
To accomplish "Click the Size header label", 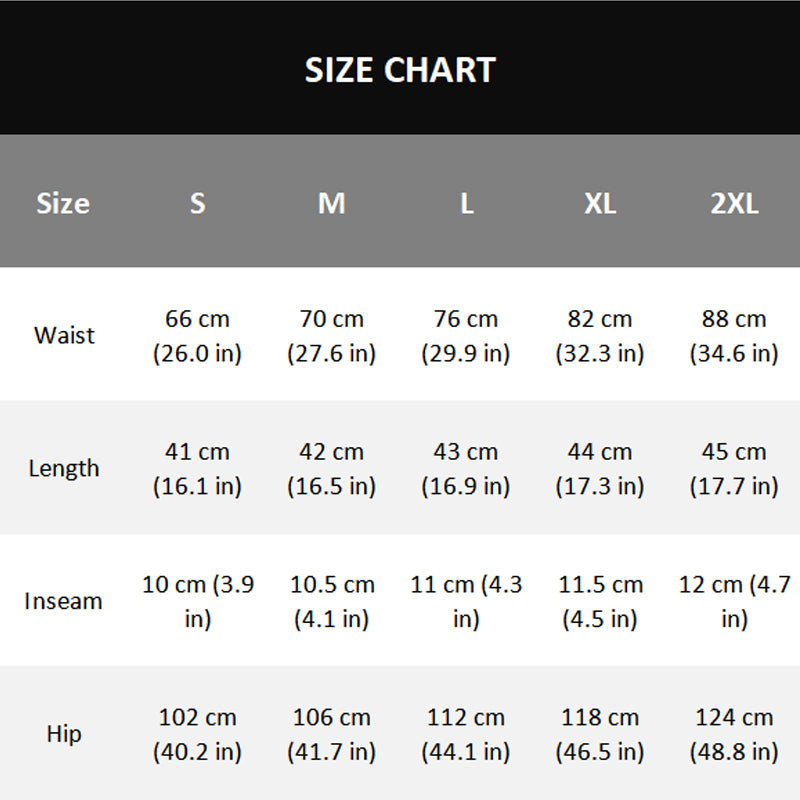I will click(x=63, y=203).
